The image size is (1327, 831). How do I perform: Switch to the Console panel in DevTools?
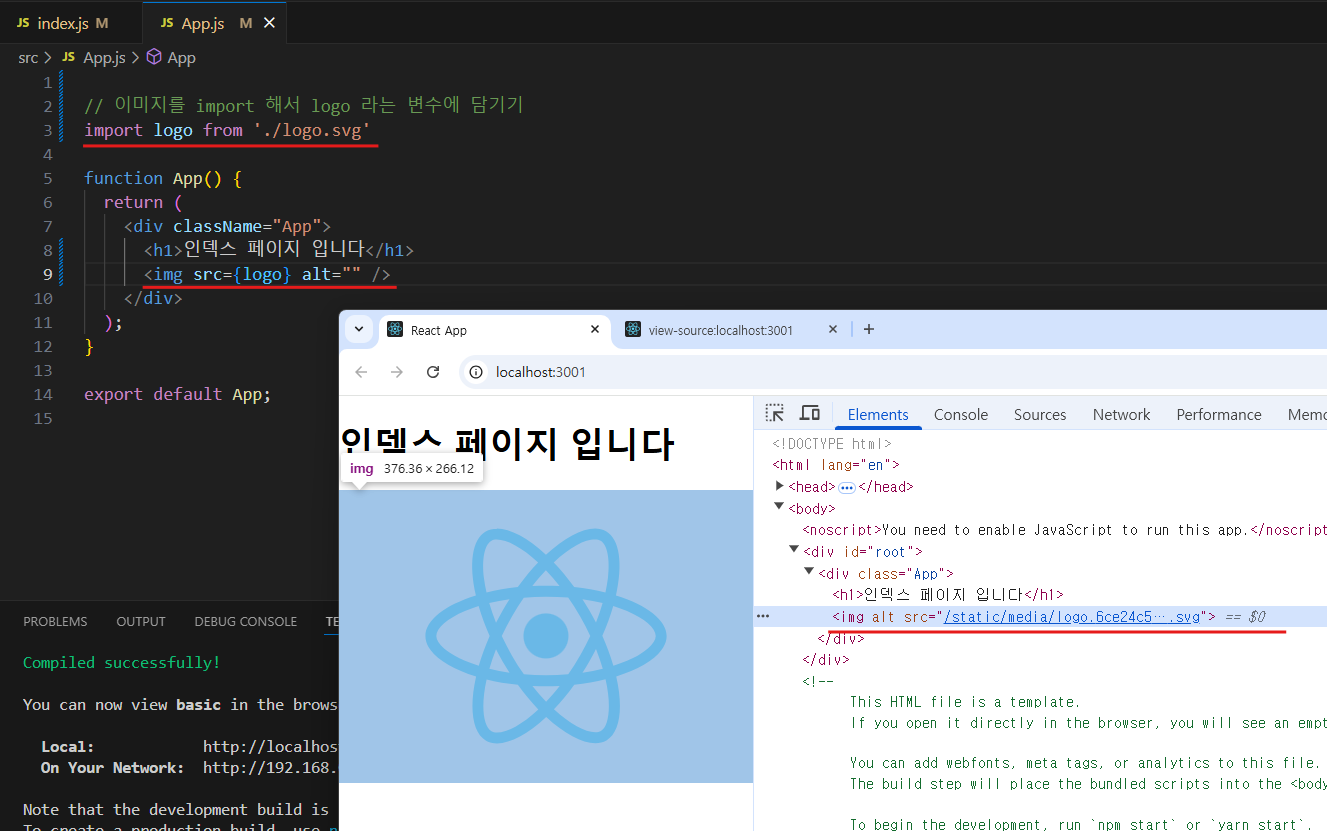click(960, 413)
